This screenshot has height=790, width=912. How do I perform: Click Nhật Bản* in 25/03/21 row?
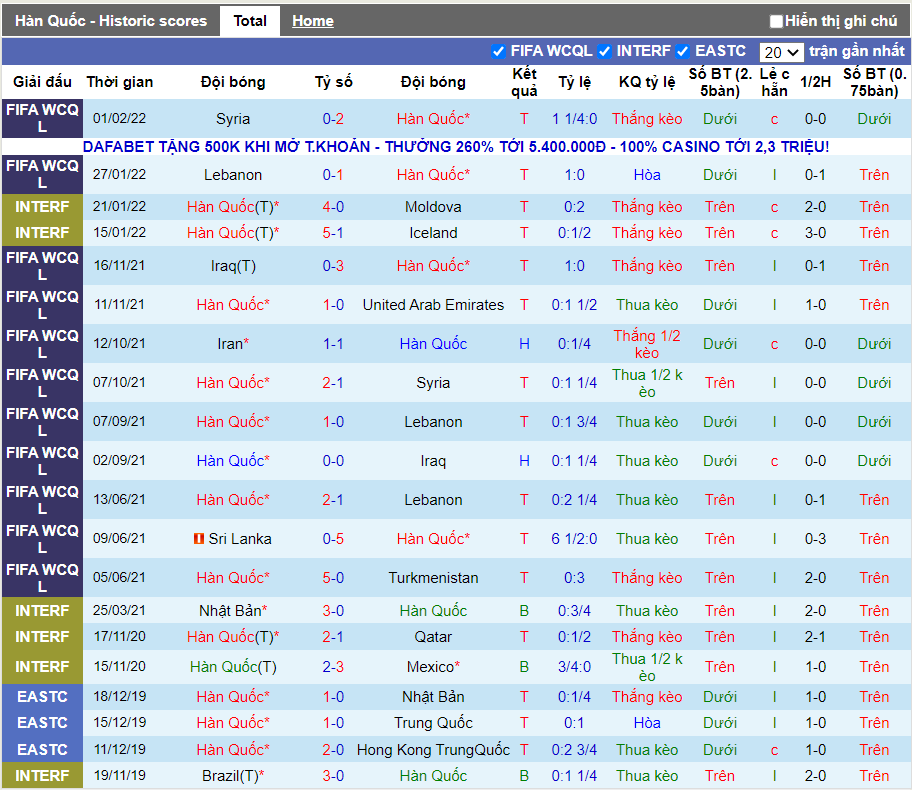pos(233,611)
